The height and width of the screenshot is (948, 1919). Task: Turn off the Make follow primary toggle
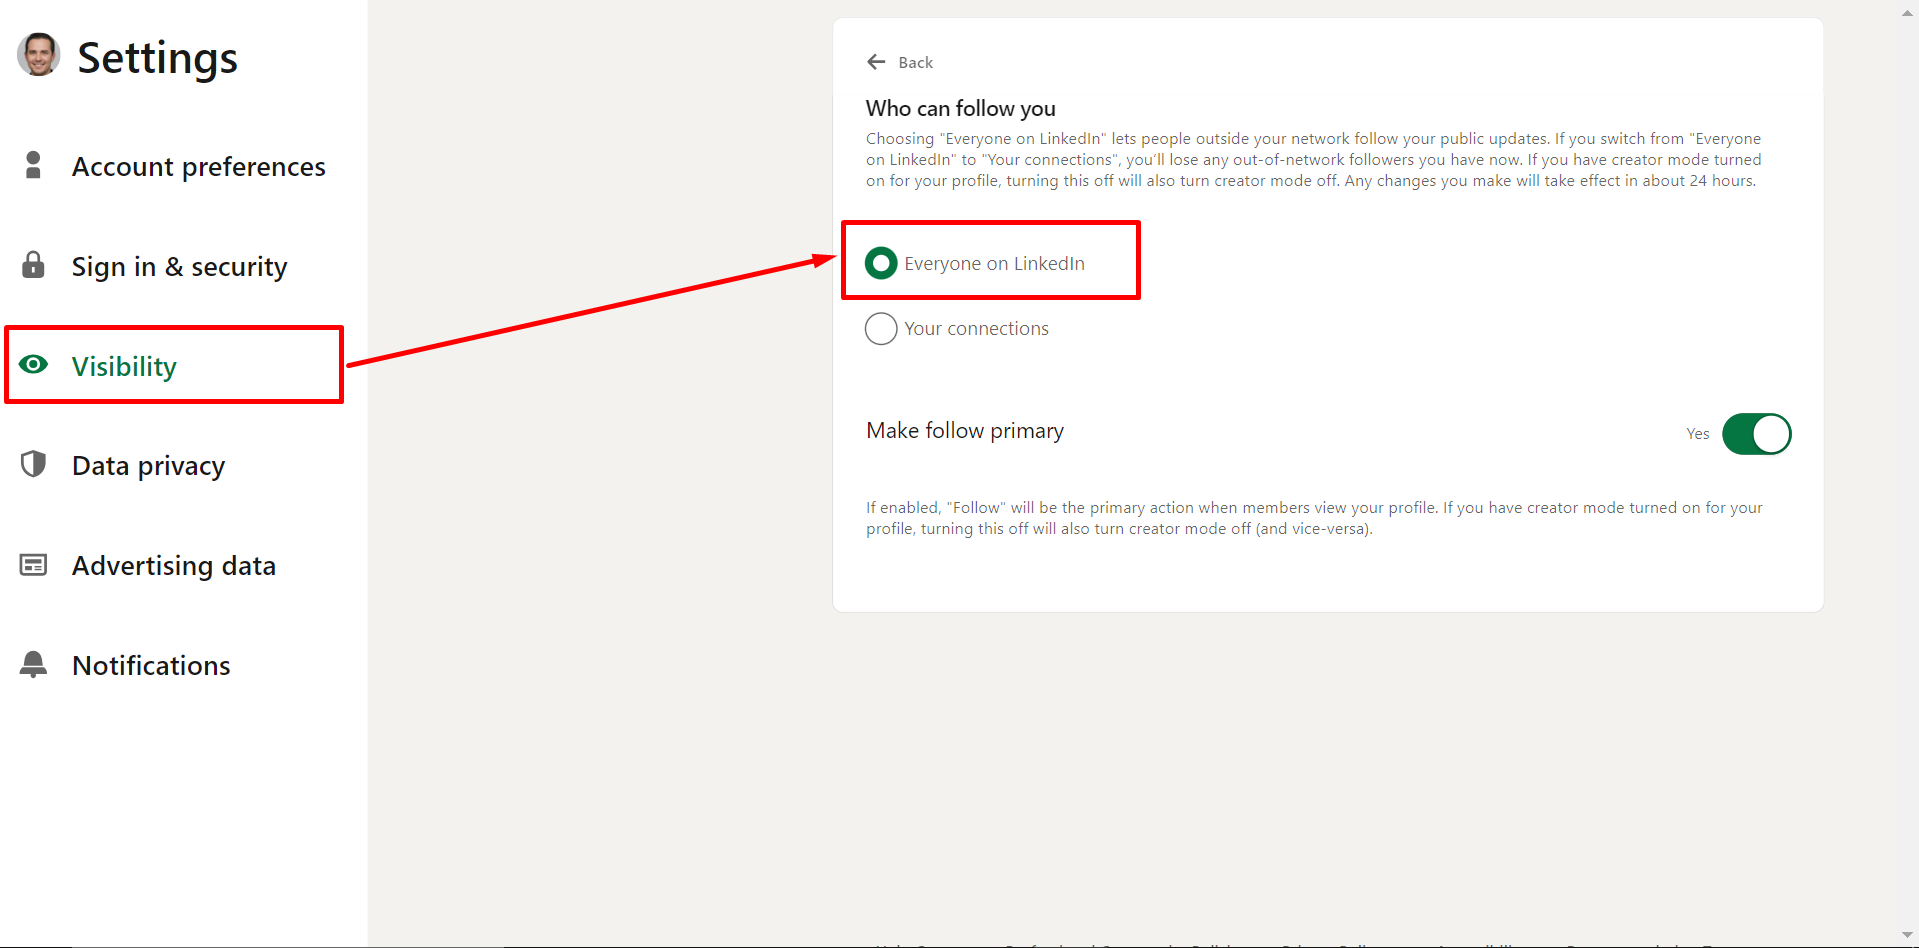(1756, 434)
